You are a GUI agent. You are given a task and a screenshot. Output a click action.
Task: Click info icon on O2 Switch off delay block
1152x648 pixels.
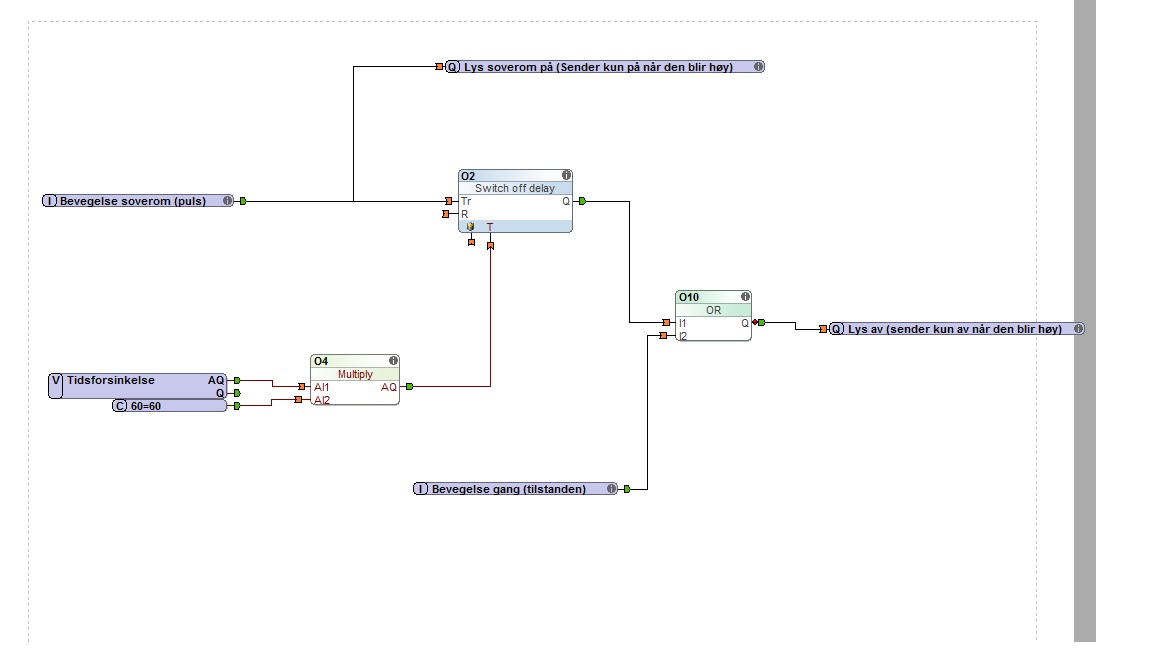[x=566, y=176]
